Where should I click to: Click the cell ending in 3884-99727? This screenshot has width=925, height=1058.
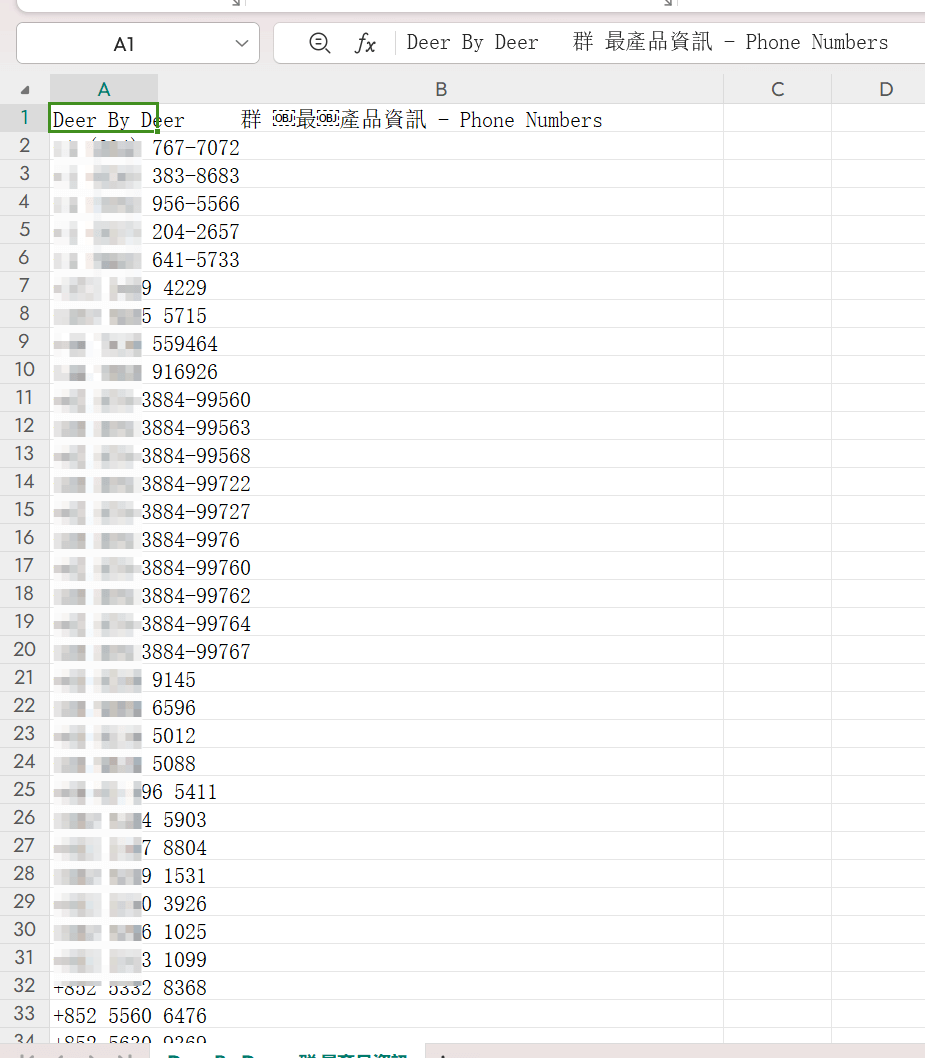coord(104,510)
